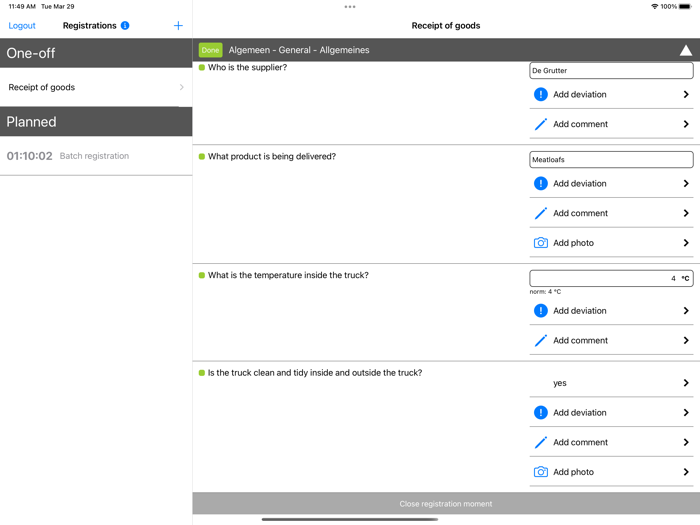Click camera icon under truck clean question
The width and height of the screenshot is (700, 525).
coord(541,472)
